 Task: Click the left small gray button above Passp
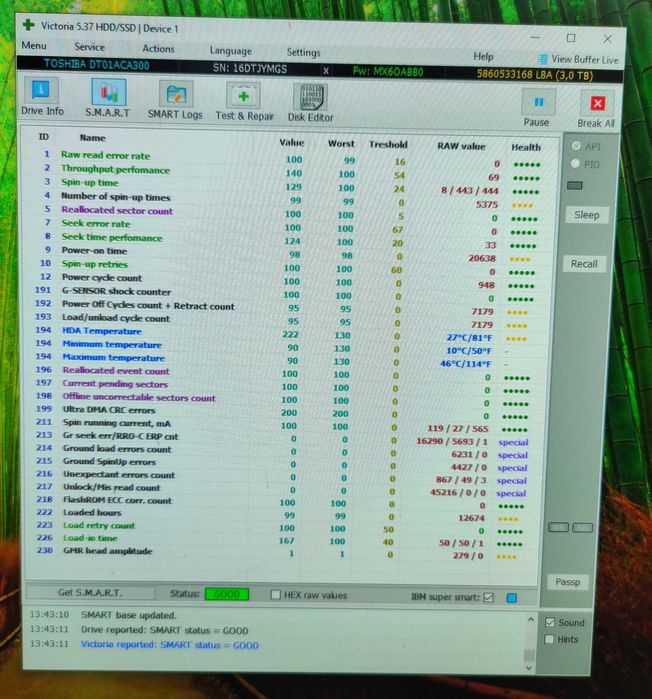pyautogui.click(x=558, y=528)
